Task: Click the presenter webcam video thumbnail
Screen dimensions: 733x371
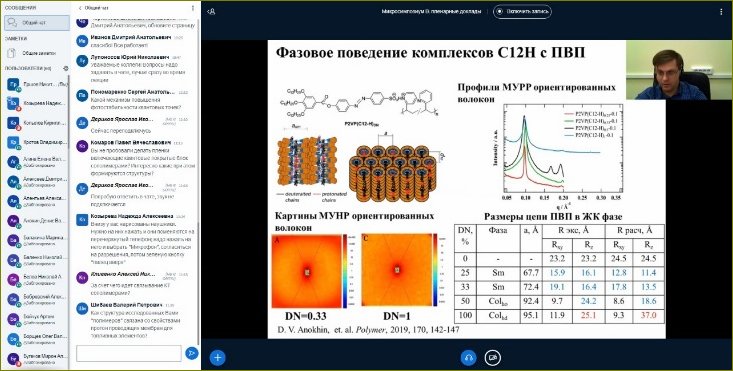Action: (x=666, y=70)
